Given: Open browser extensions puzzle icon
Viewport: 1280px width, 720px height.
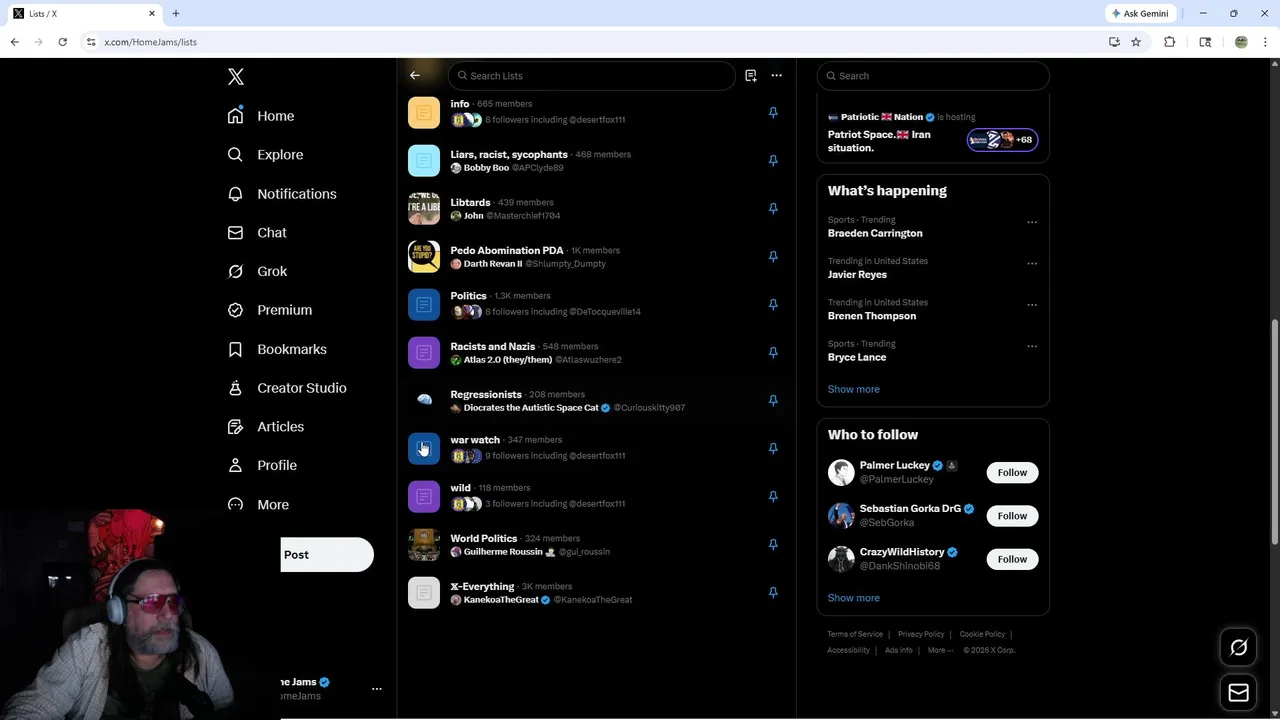Looking at the screenshot, I should click(1170, 42).
